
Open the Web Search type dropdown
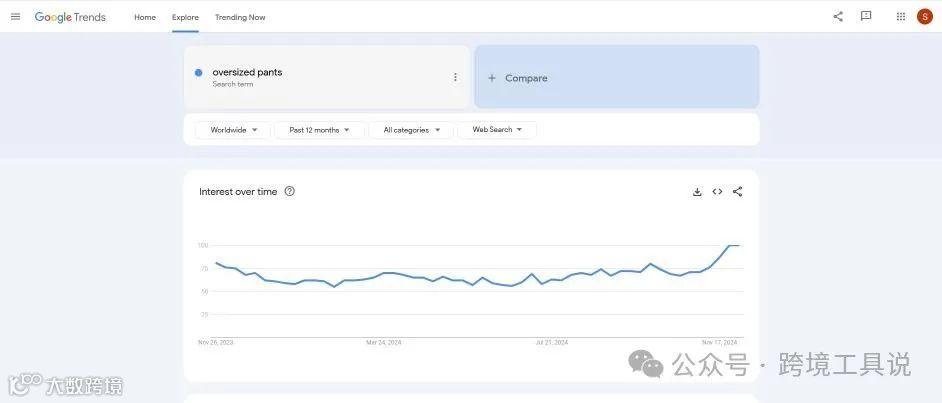(497, 130)
